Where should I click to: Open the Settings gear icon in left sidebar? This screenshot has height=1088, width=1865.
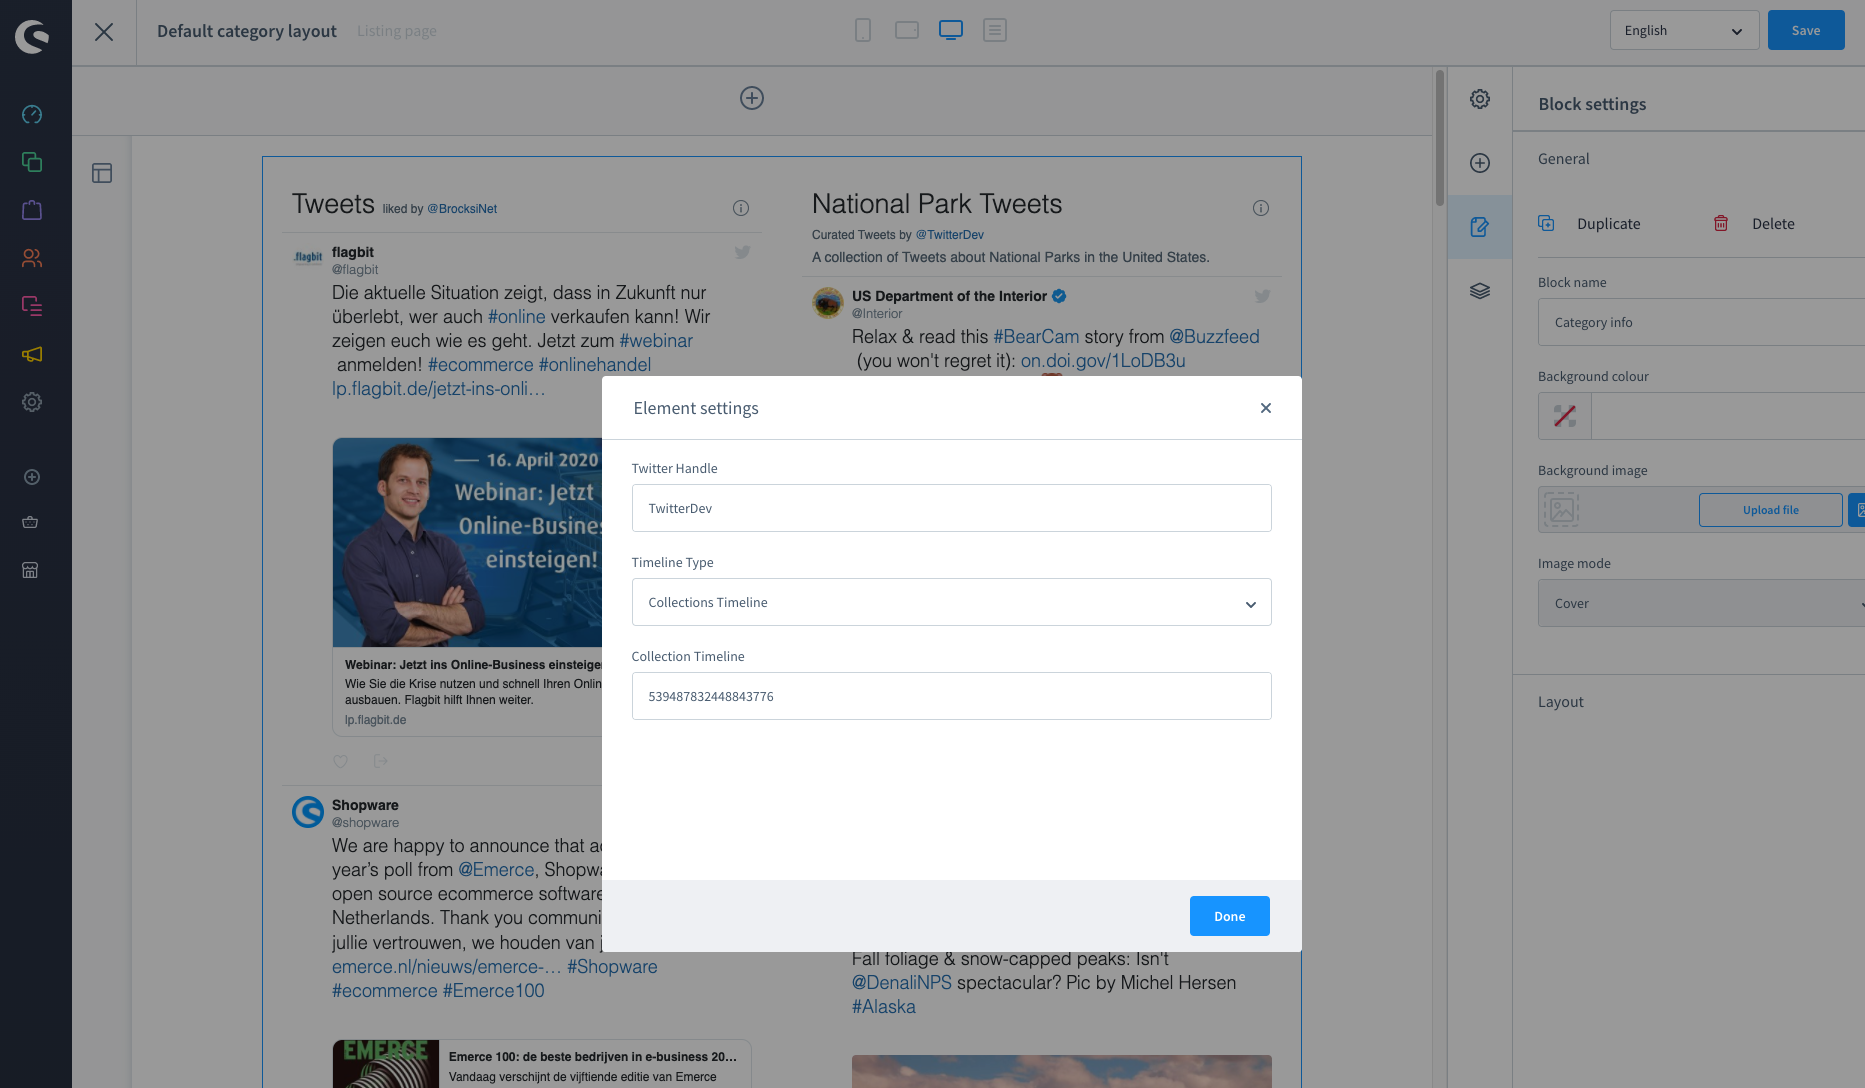click(32, 402)
